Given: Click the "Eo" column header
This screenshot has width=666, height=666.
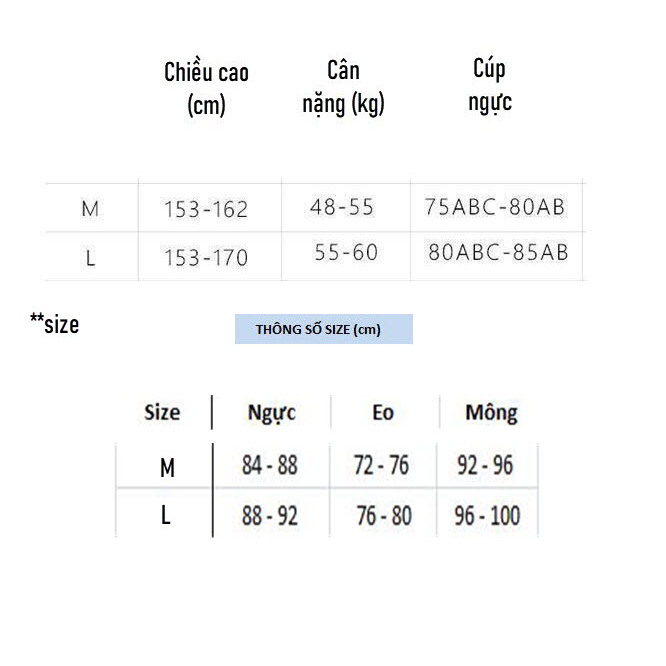Looking at the screenshot, I should (x=382, y=413).
